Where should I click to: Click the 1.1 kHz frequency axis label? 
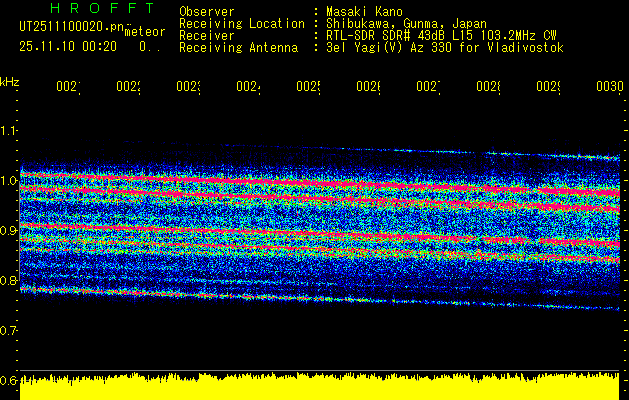pyautogui.click(x=9, y=130)
